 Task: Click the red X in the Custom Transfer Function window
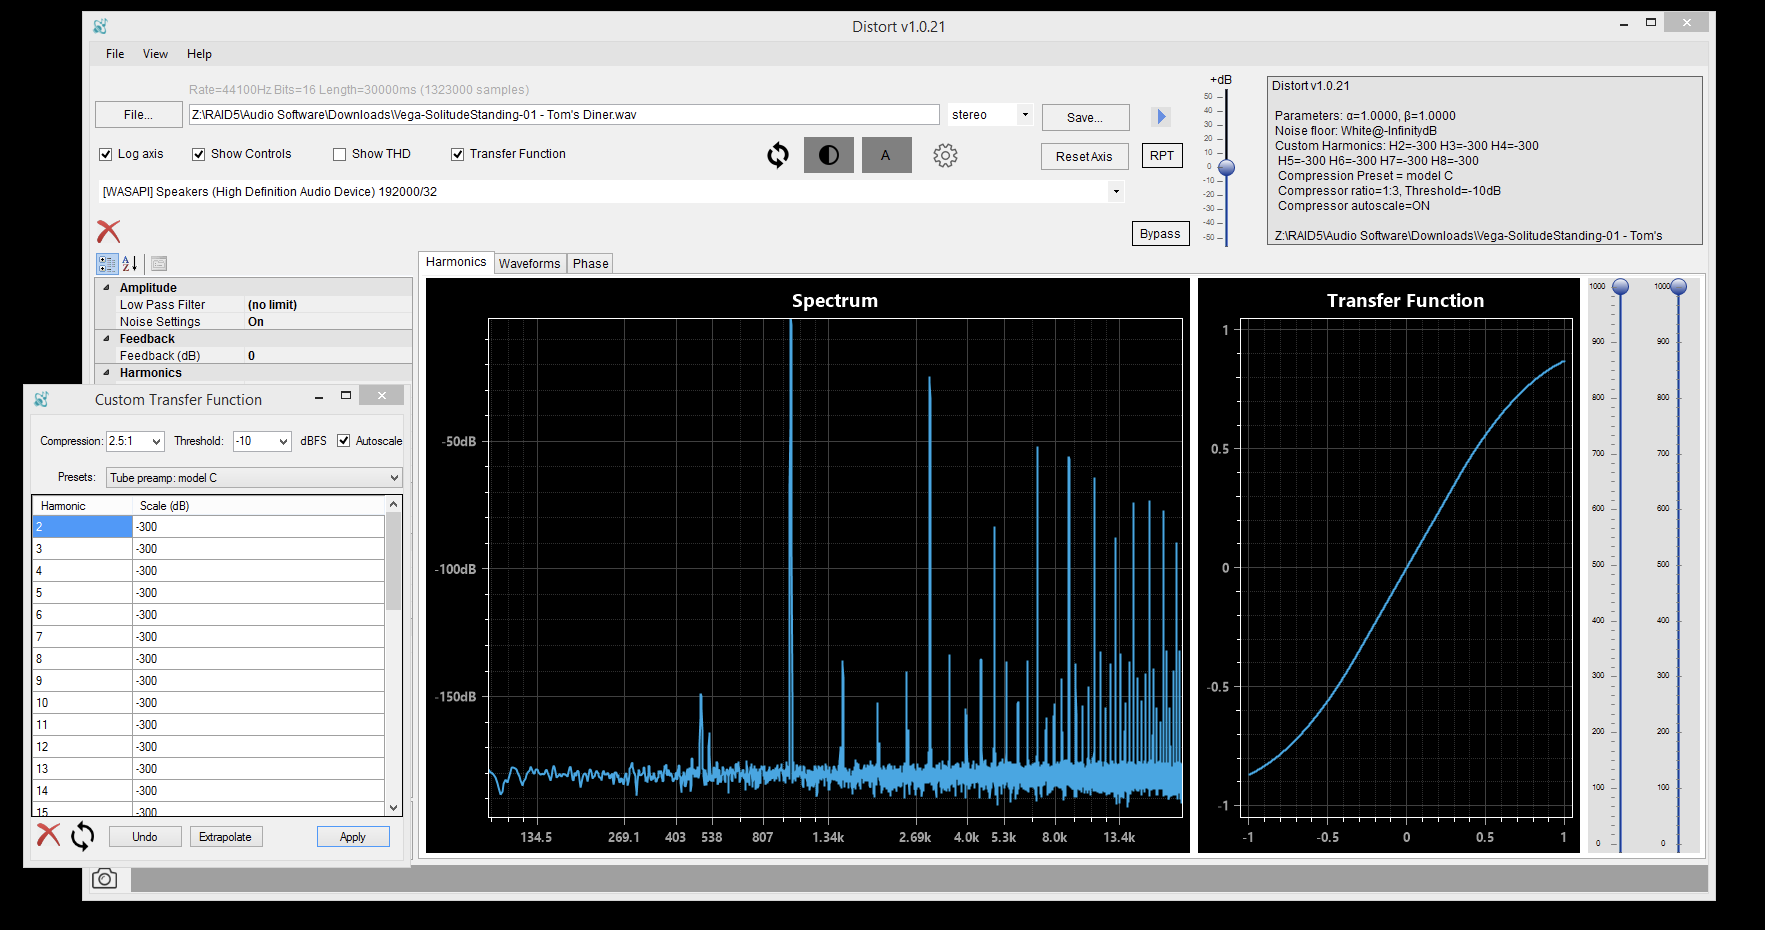[x=48, y=835]
